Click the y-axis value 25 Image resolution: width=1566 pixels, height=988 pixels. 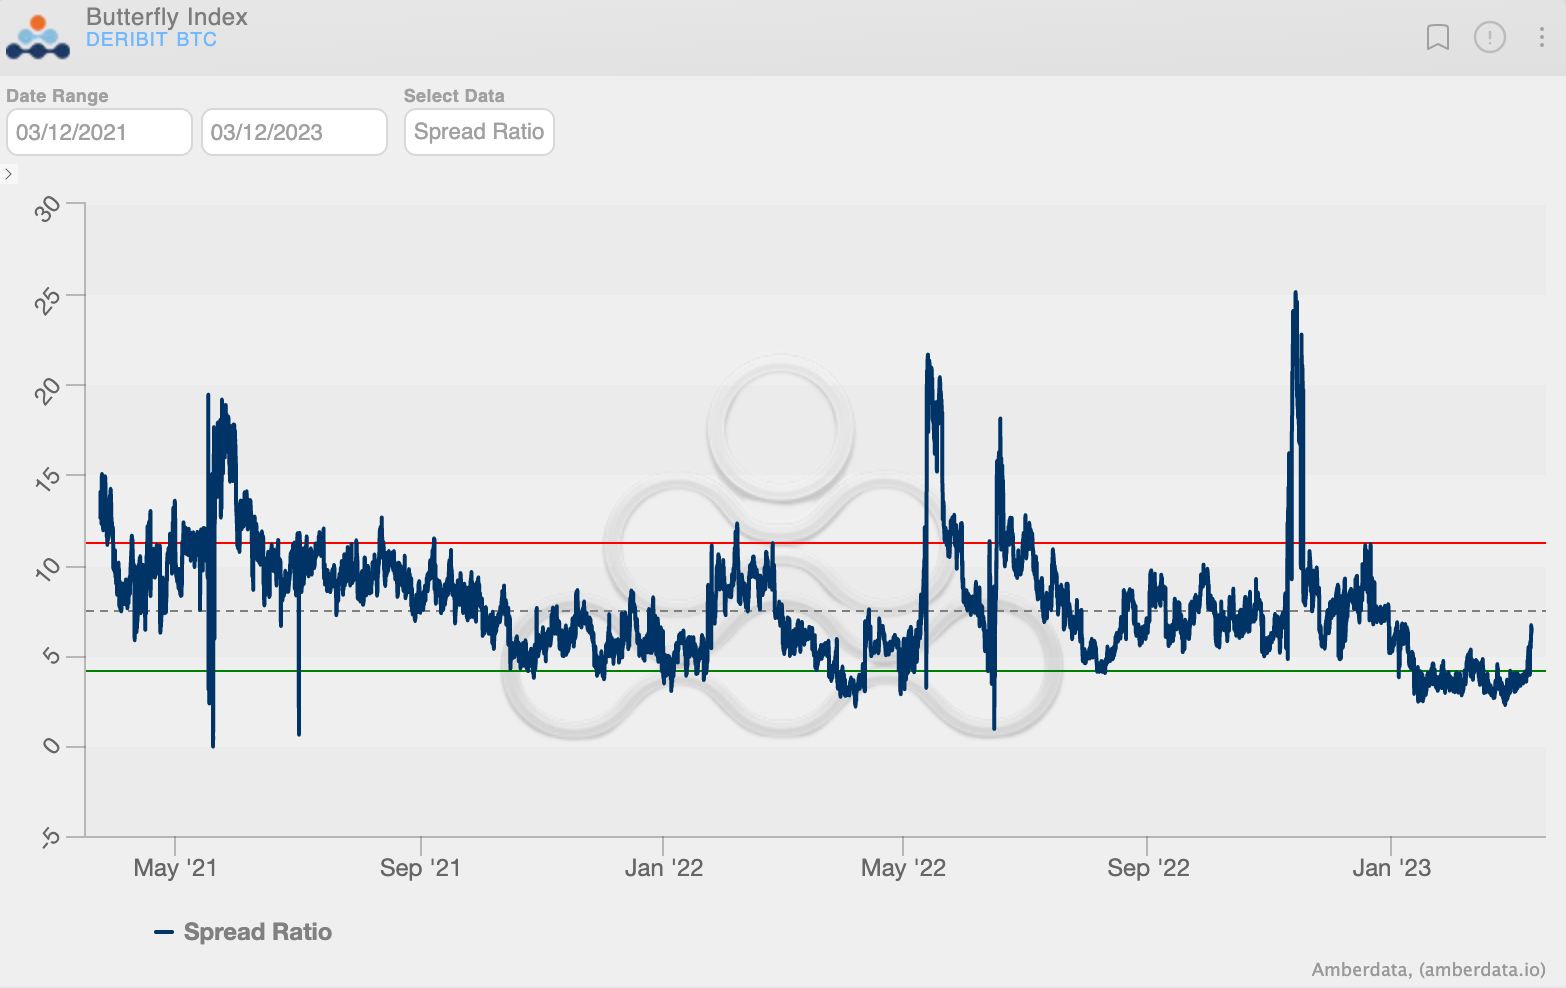point(48,299)
